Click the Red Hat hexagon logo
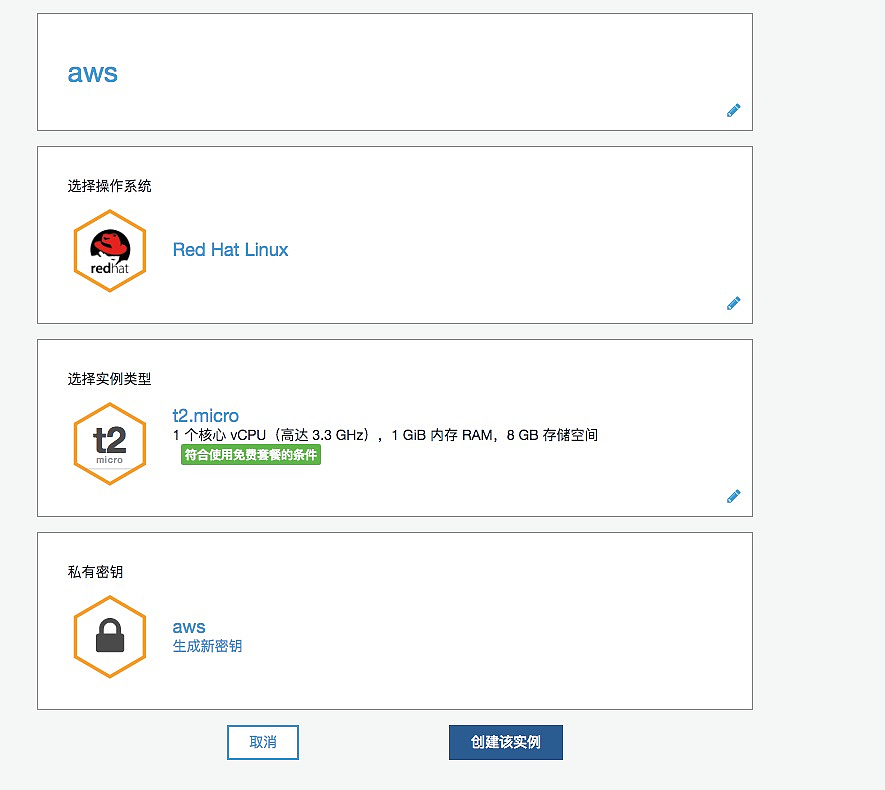 pyautogui.click(x=110, y=251)
